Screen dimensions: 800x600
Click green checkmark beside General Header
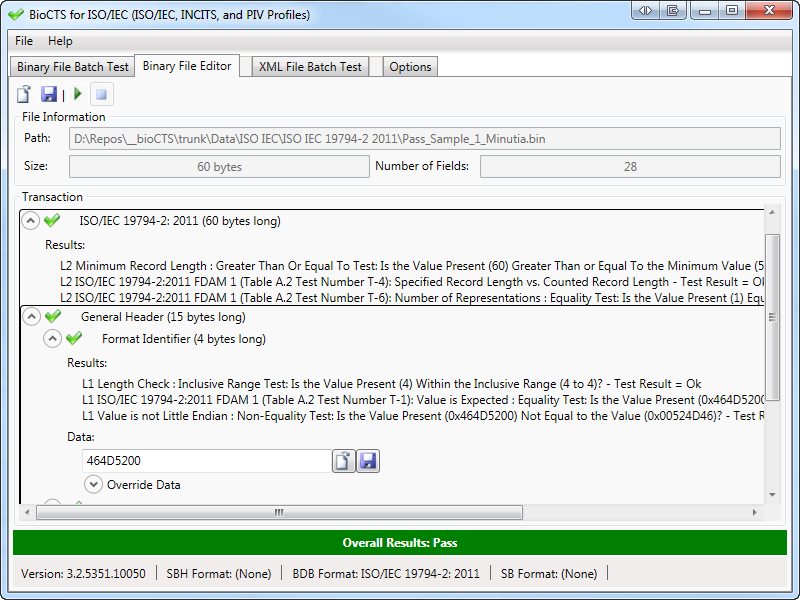pyautogui.click(x=53, y=317)
